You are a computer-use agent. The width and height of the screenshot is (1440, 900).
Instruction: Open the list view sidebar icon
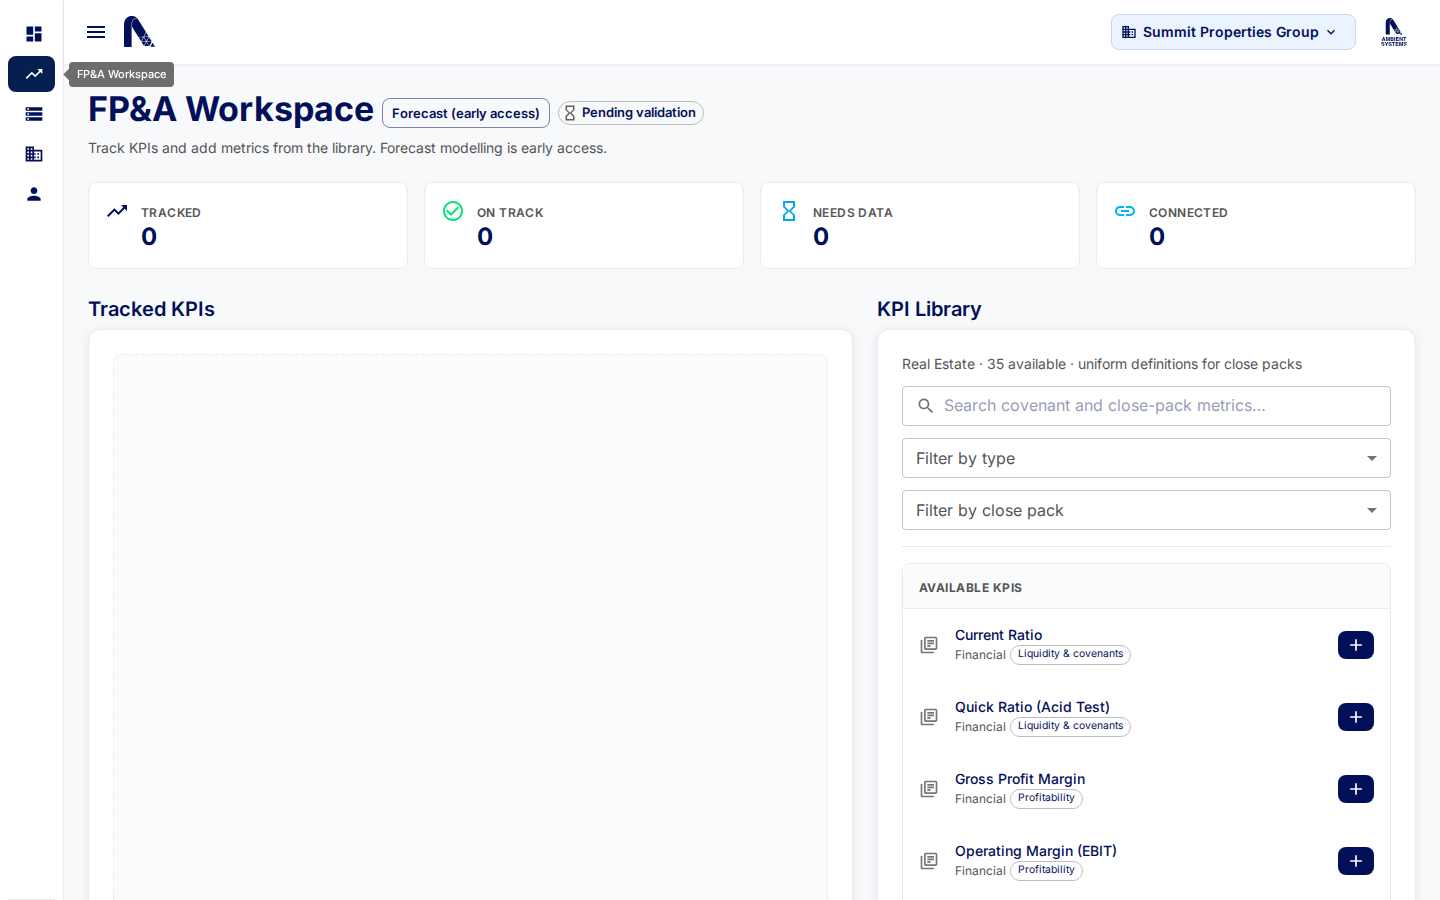click(34, 114)
